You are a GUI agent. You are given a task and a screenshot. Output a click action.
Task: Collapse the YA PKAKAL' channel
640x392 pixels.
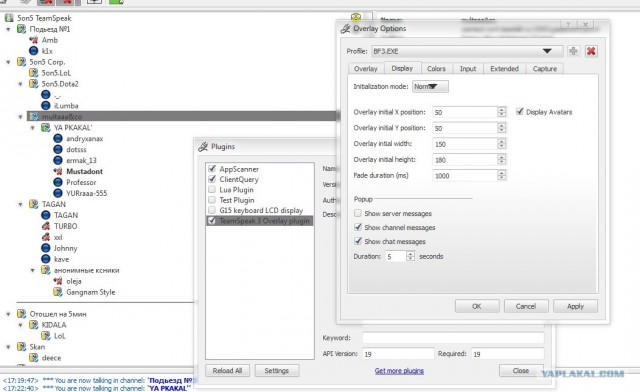[33, 128]
